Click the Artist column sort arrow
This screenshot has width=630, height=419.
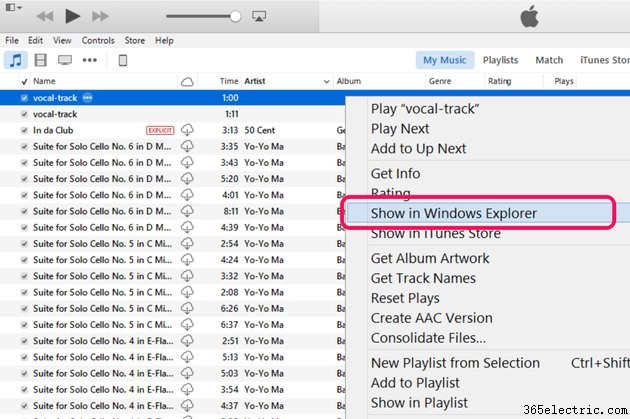point(326,82)
